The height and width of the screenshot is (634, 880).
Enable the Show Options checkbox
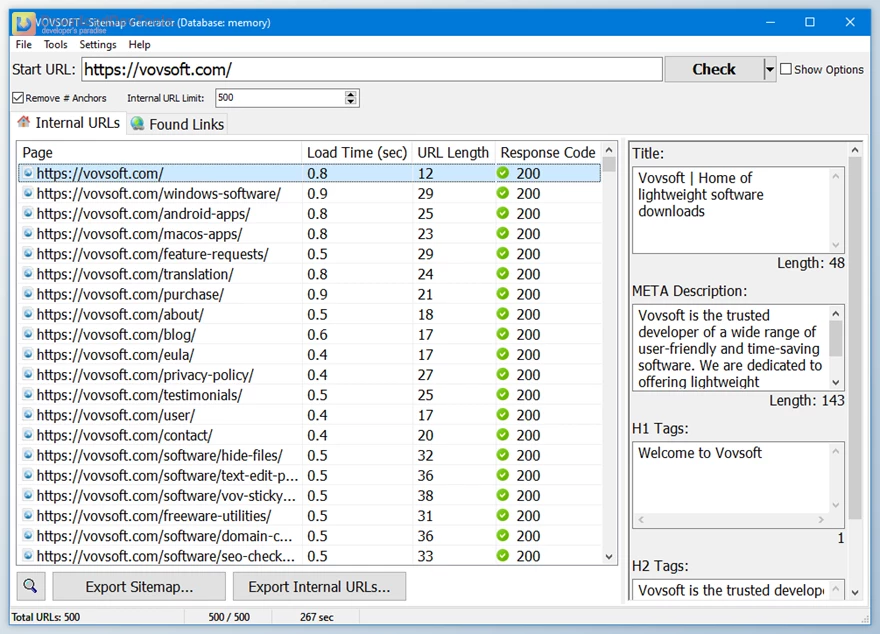[x=786, y=69]
